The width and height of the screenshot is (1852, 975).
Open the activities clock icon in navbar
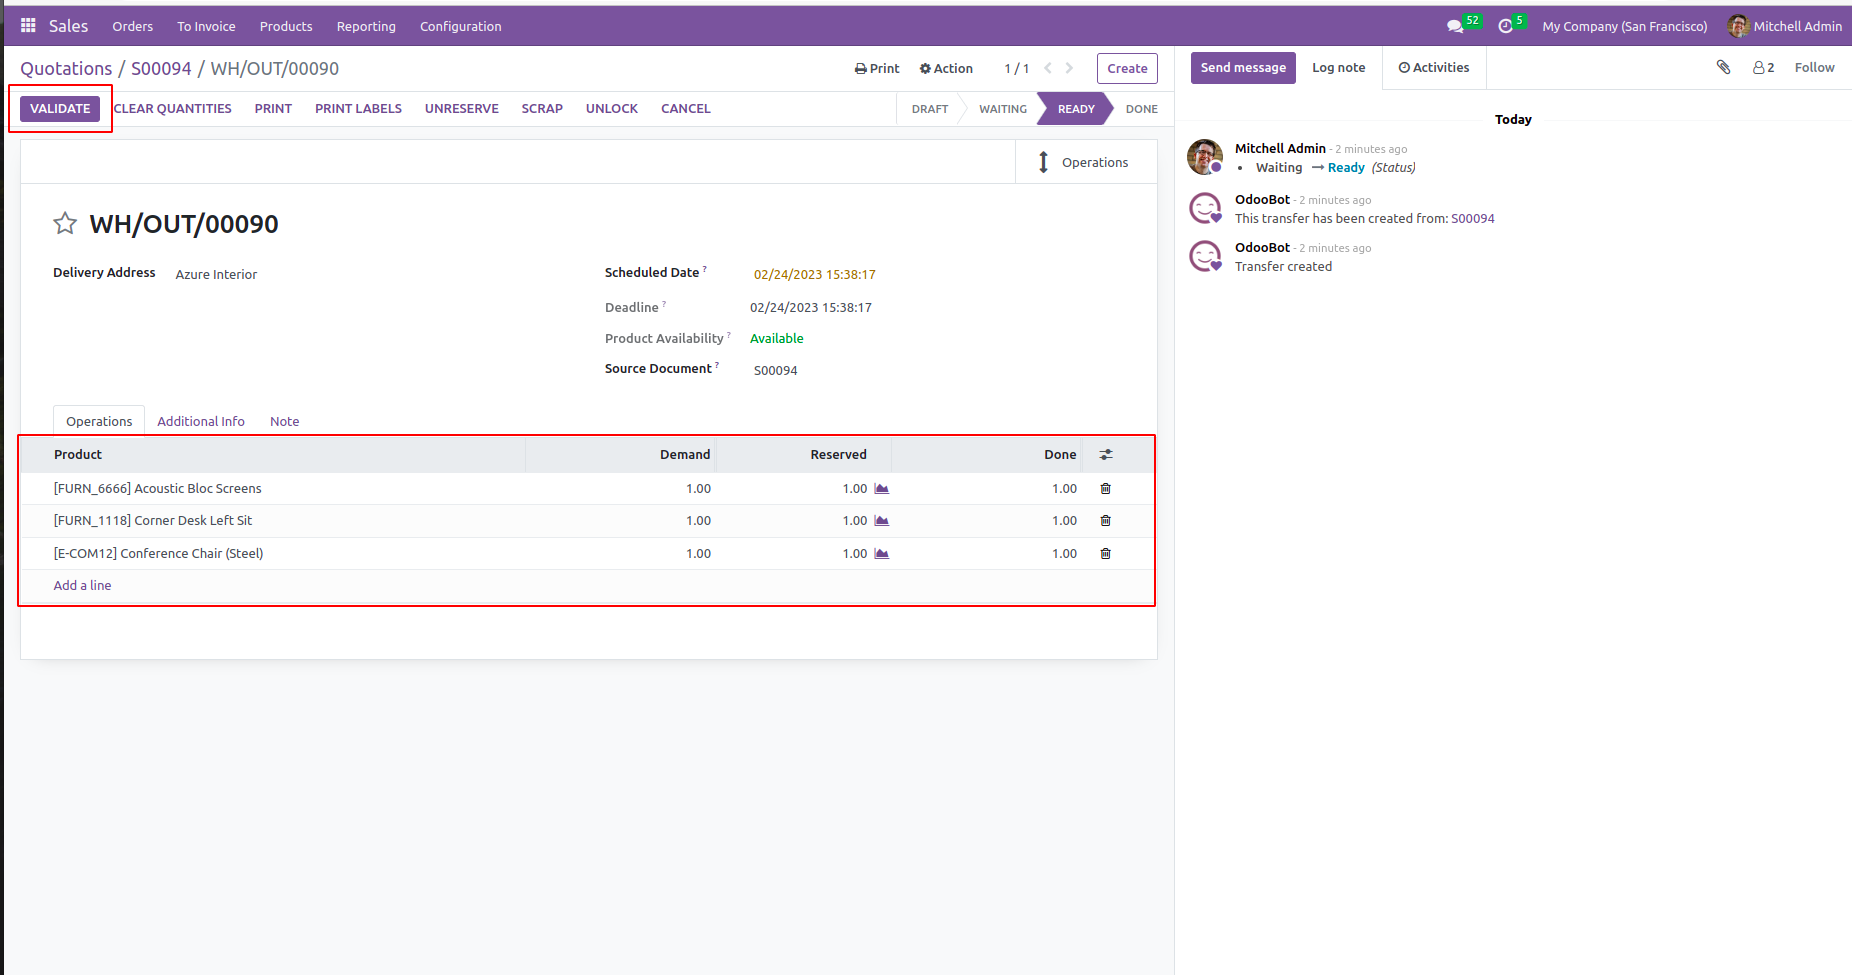tap(1505, 26)
